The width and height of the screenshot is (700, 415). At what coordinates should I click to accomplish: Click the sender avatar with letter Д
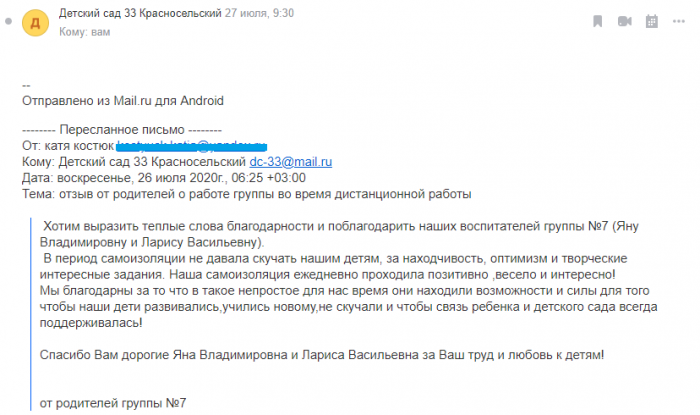37,20
